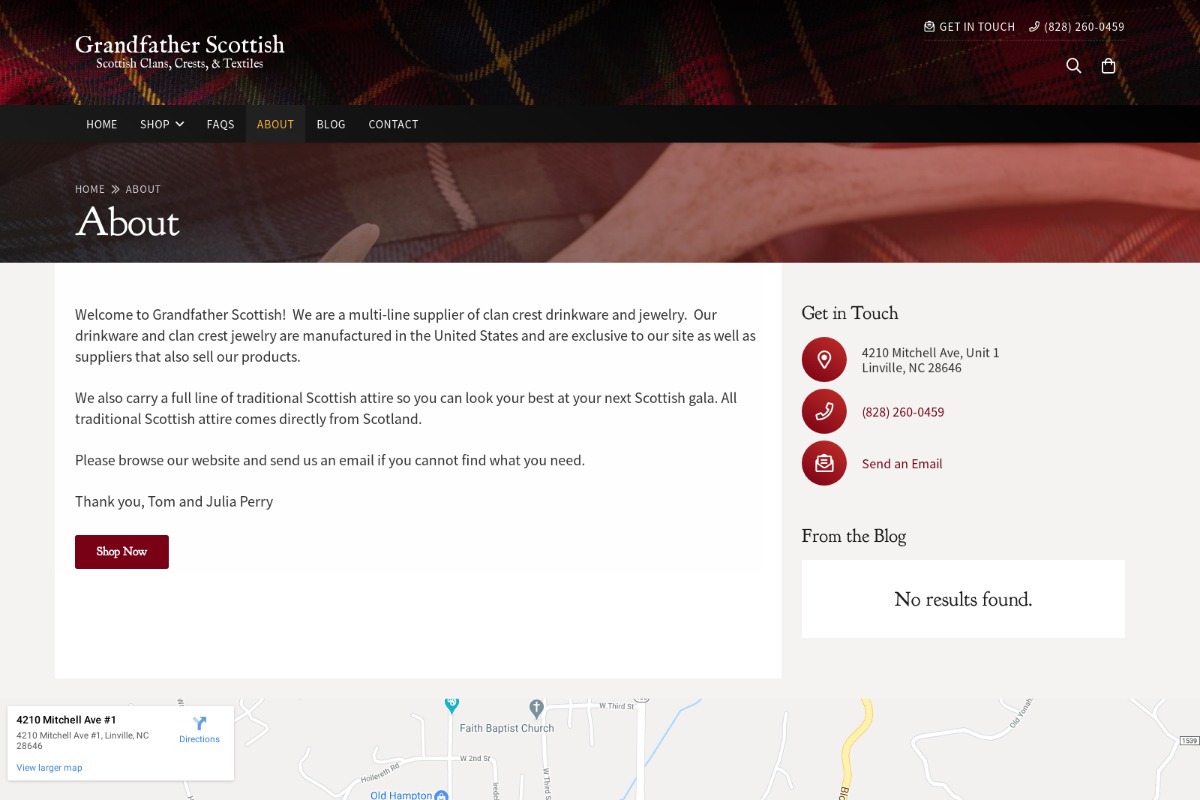Image resolution: width=1200 pixels, height=800 pixels.
Task: Click the round email envelope icon
Action: [824, 463]
